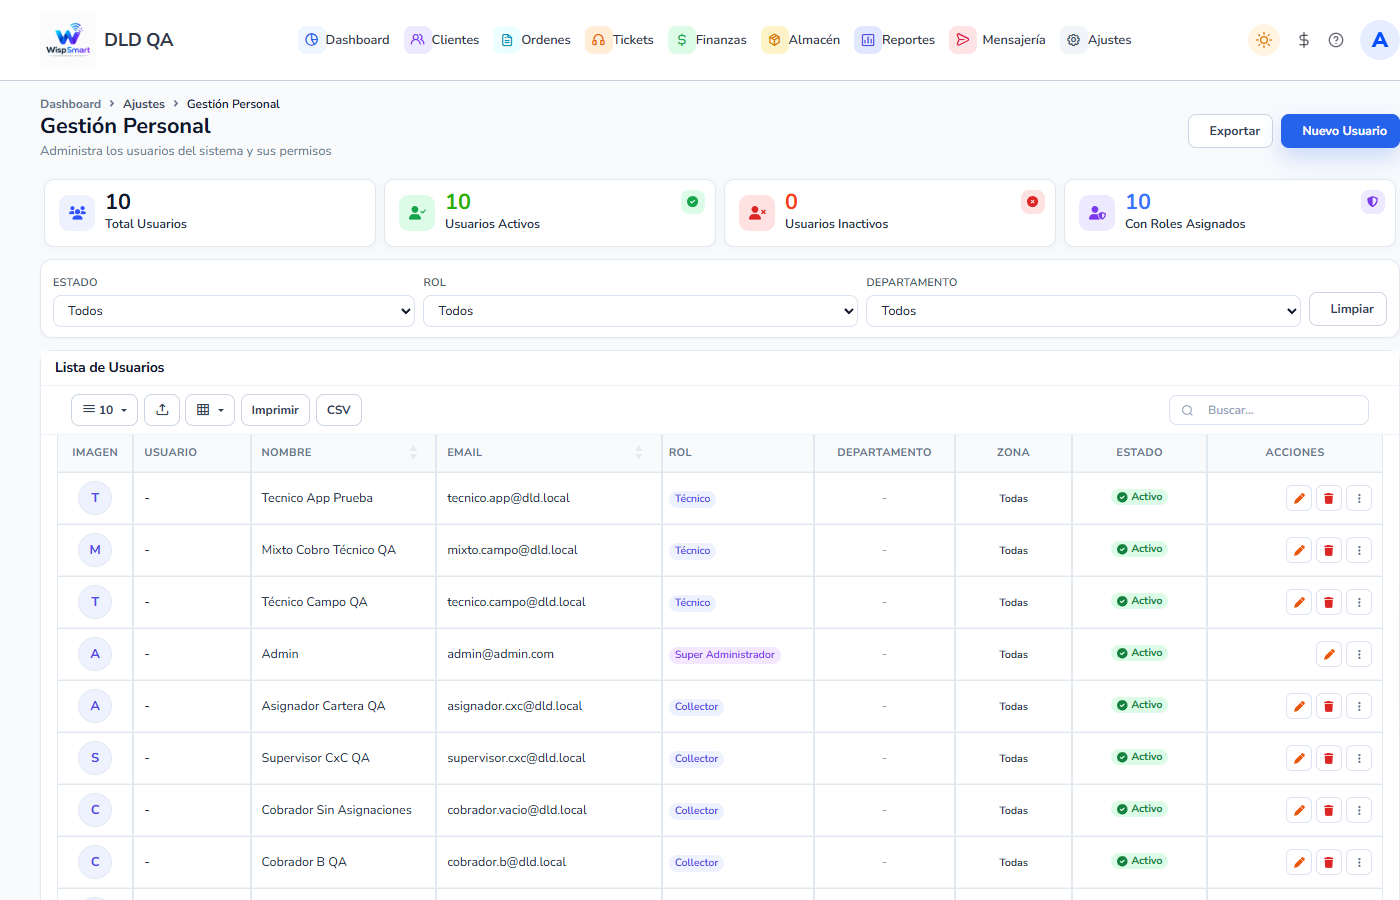Edit the Cobrador B QA user
This screenshot has height=900, width=1400.
(1299, 862)
